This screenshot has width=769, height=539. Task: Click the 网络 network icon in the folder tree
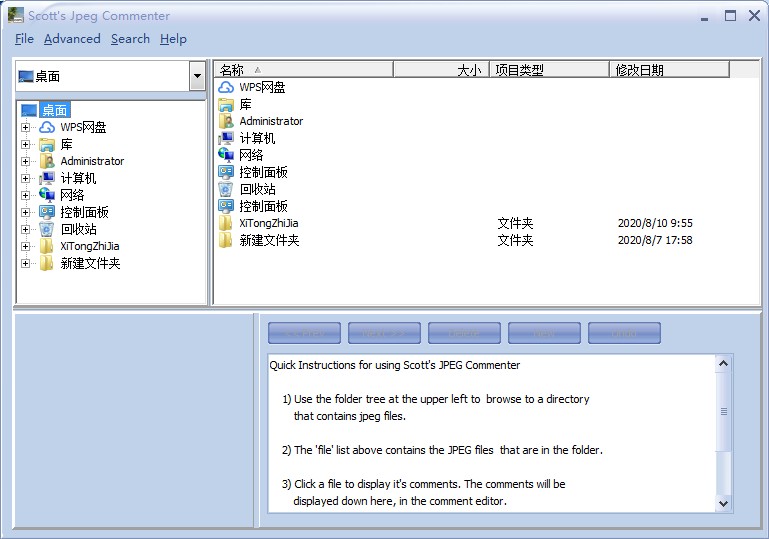coord(47,195)
